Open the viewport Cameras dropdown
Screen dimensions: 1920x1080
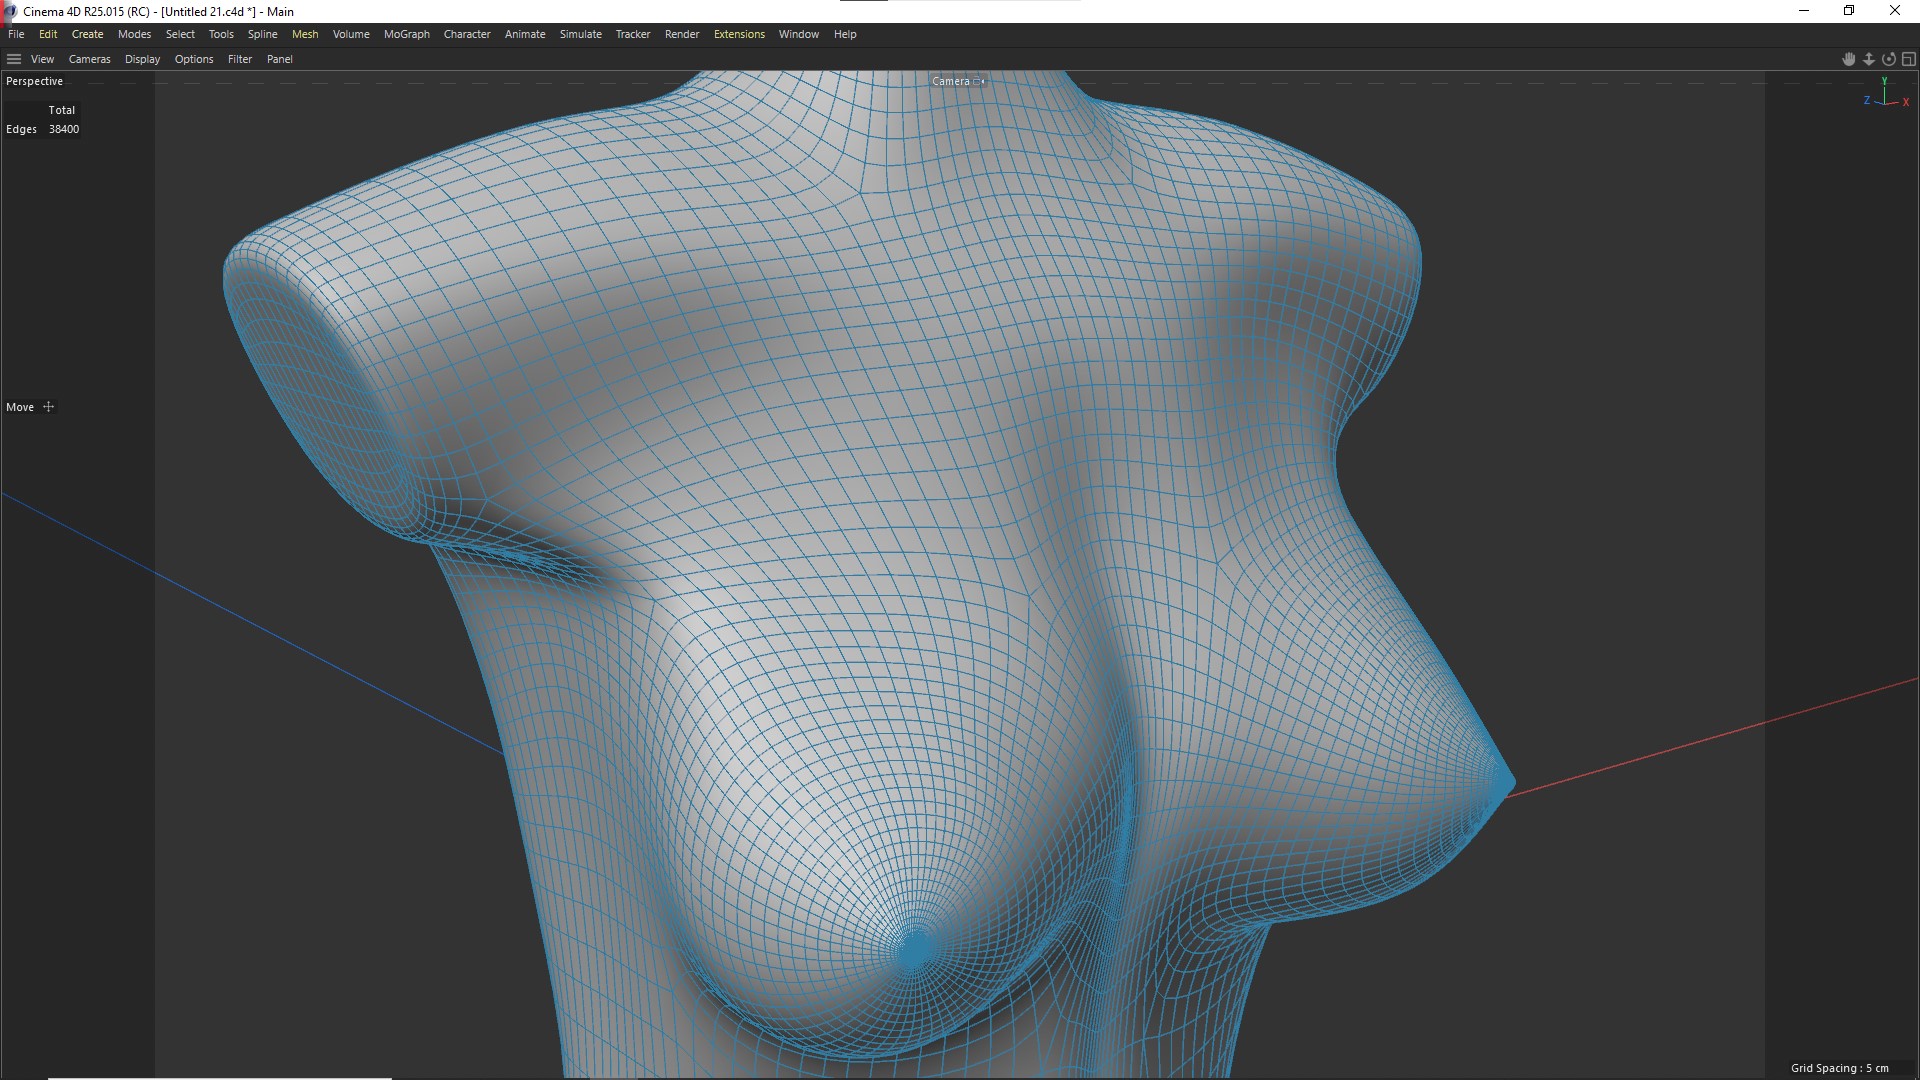click(89, 59)
